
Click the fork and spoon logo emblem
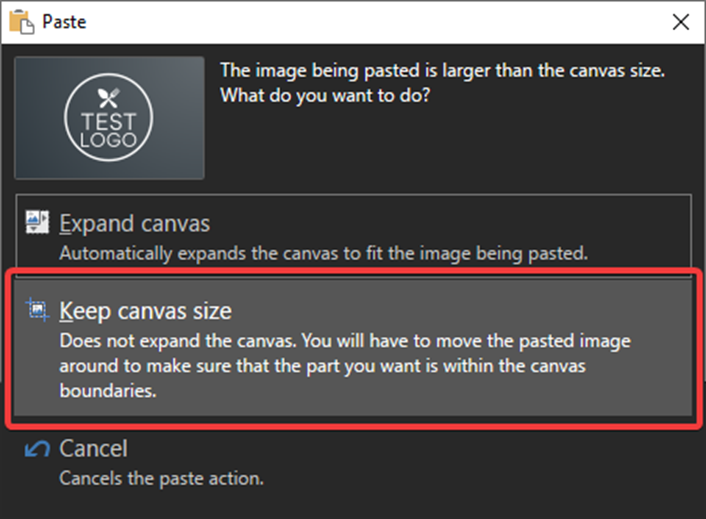coord(109,98)
